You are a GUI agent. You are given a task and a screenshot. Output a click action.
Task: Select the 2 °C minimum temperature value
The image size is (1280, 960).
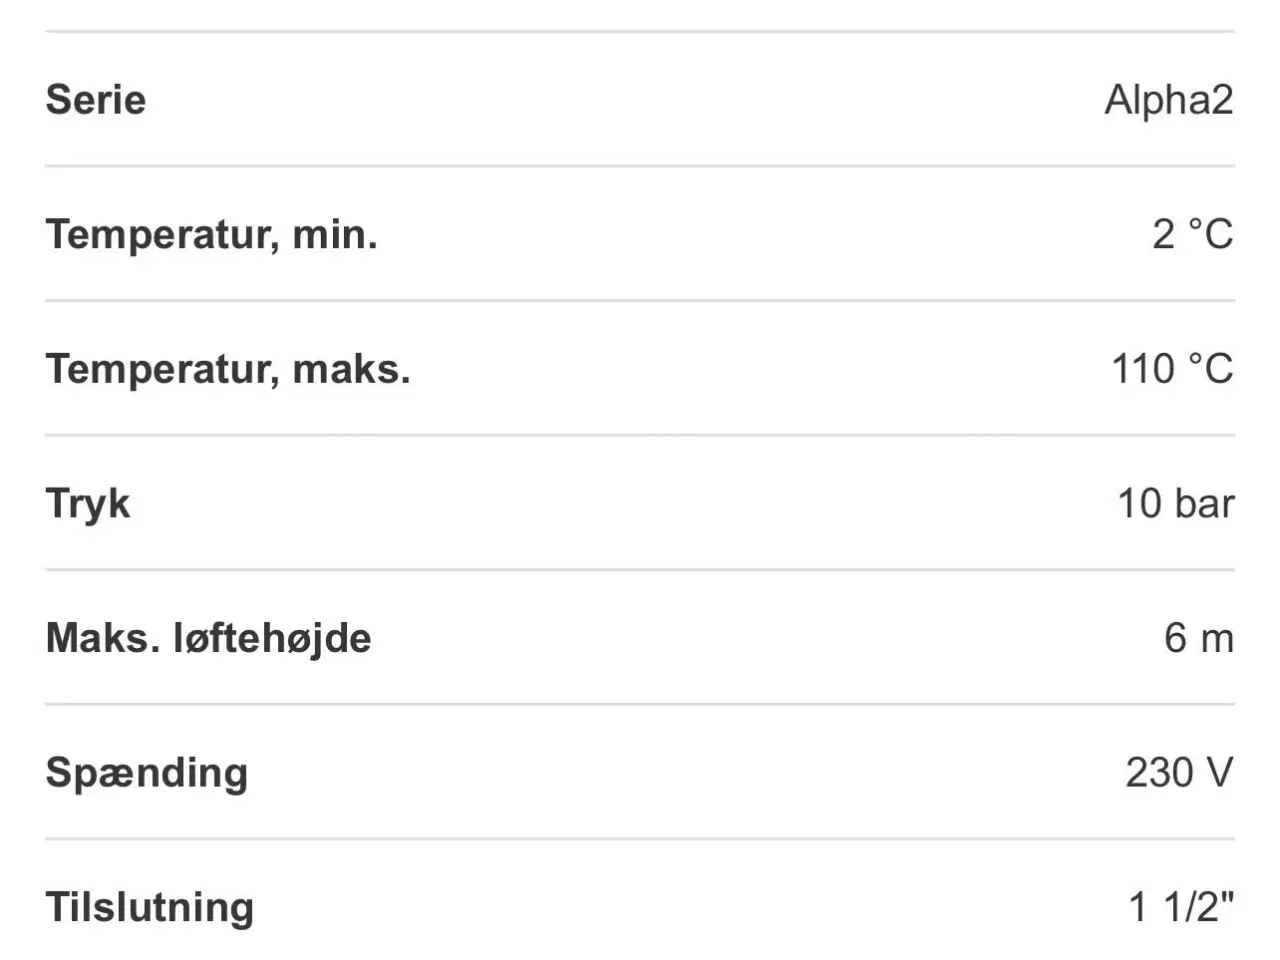click(x=1192, y=235)
